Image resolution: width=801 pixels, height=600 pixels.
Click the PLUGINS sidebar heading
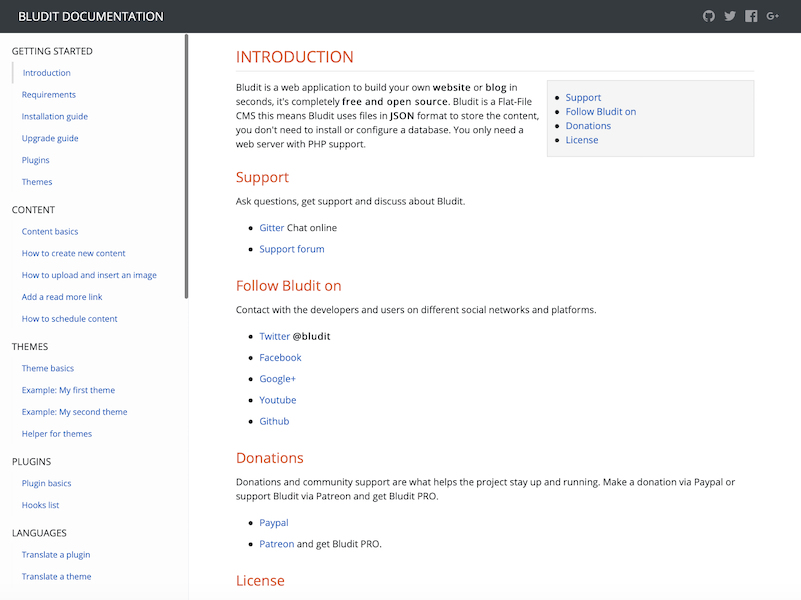coord(31,462)
